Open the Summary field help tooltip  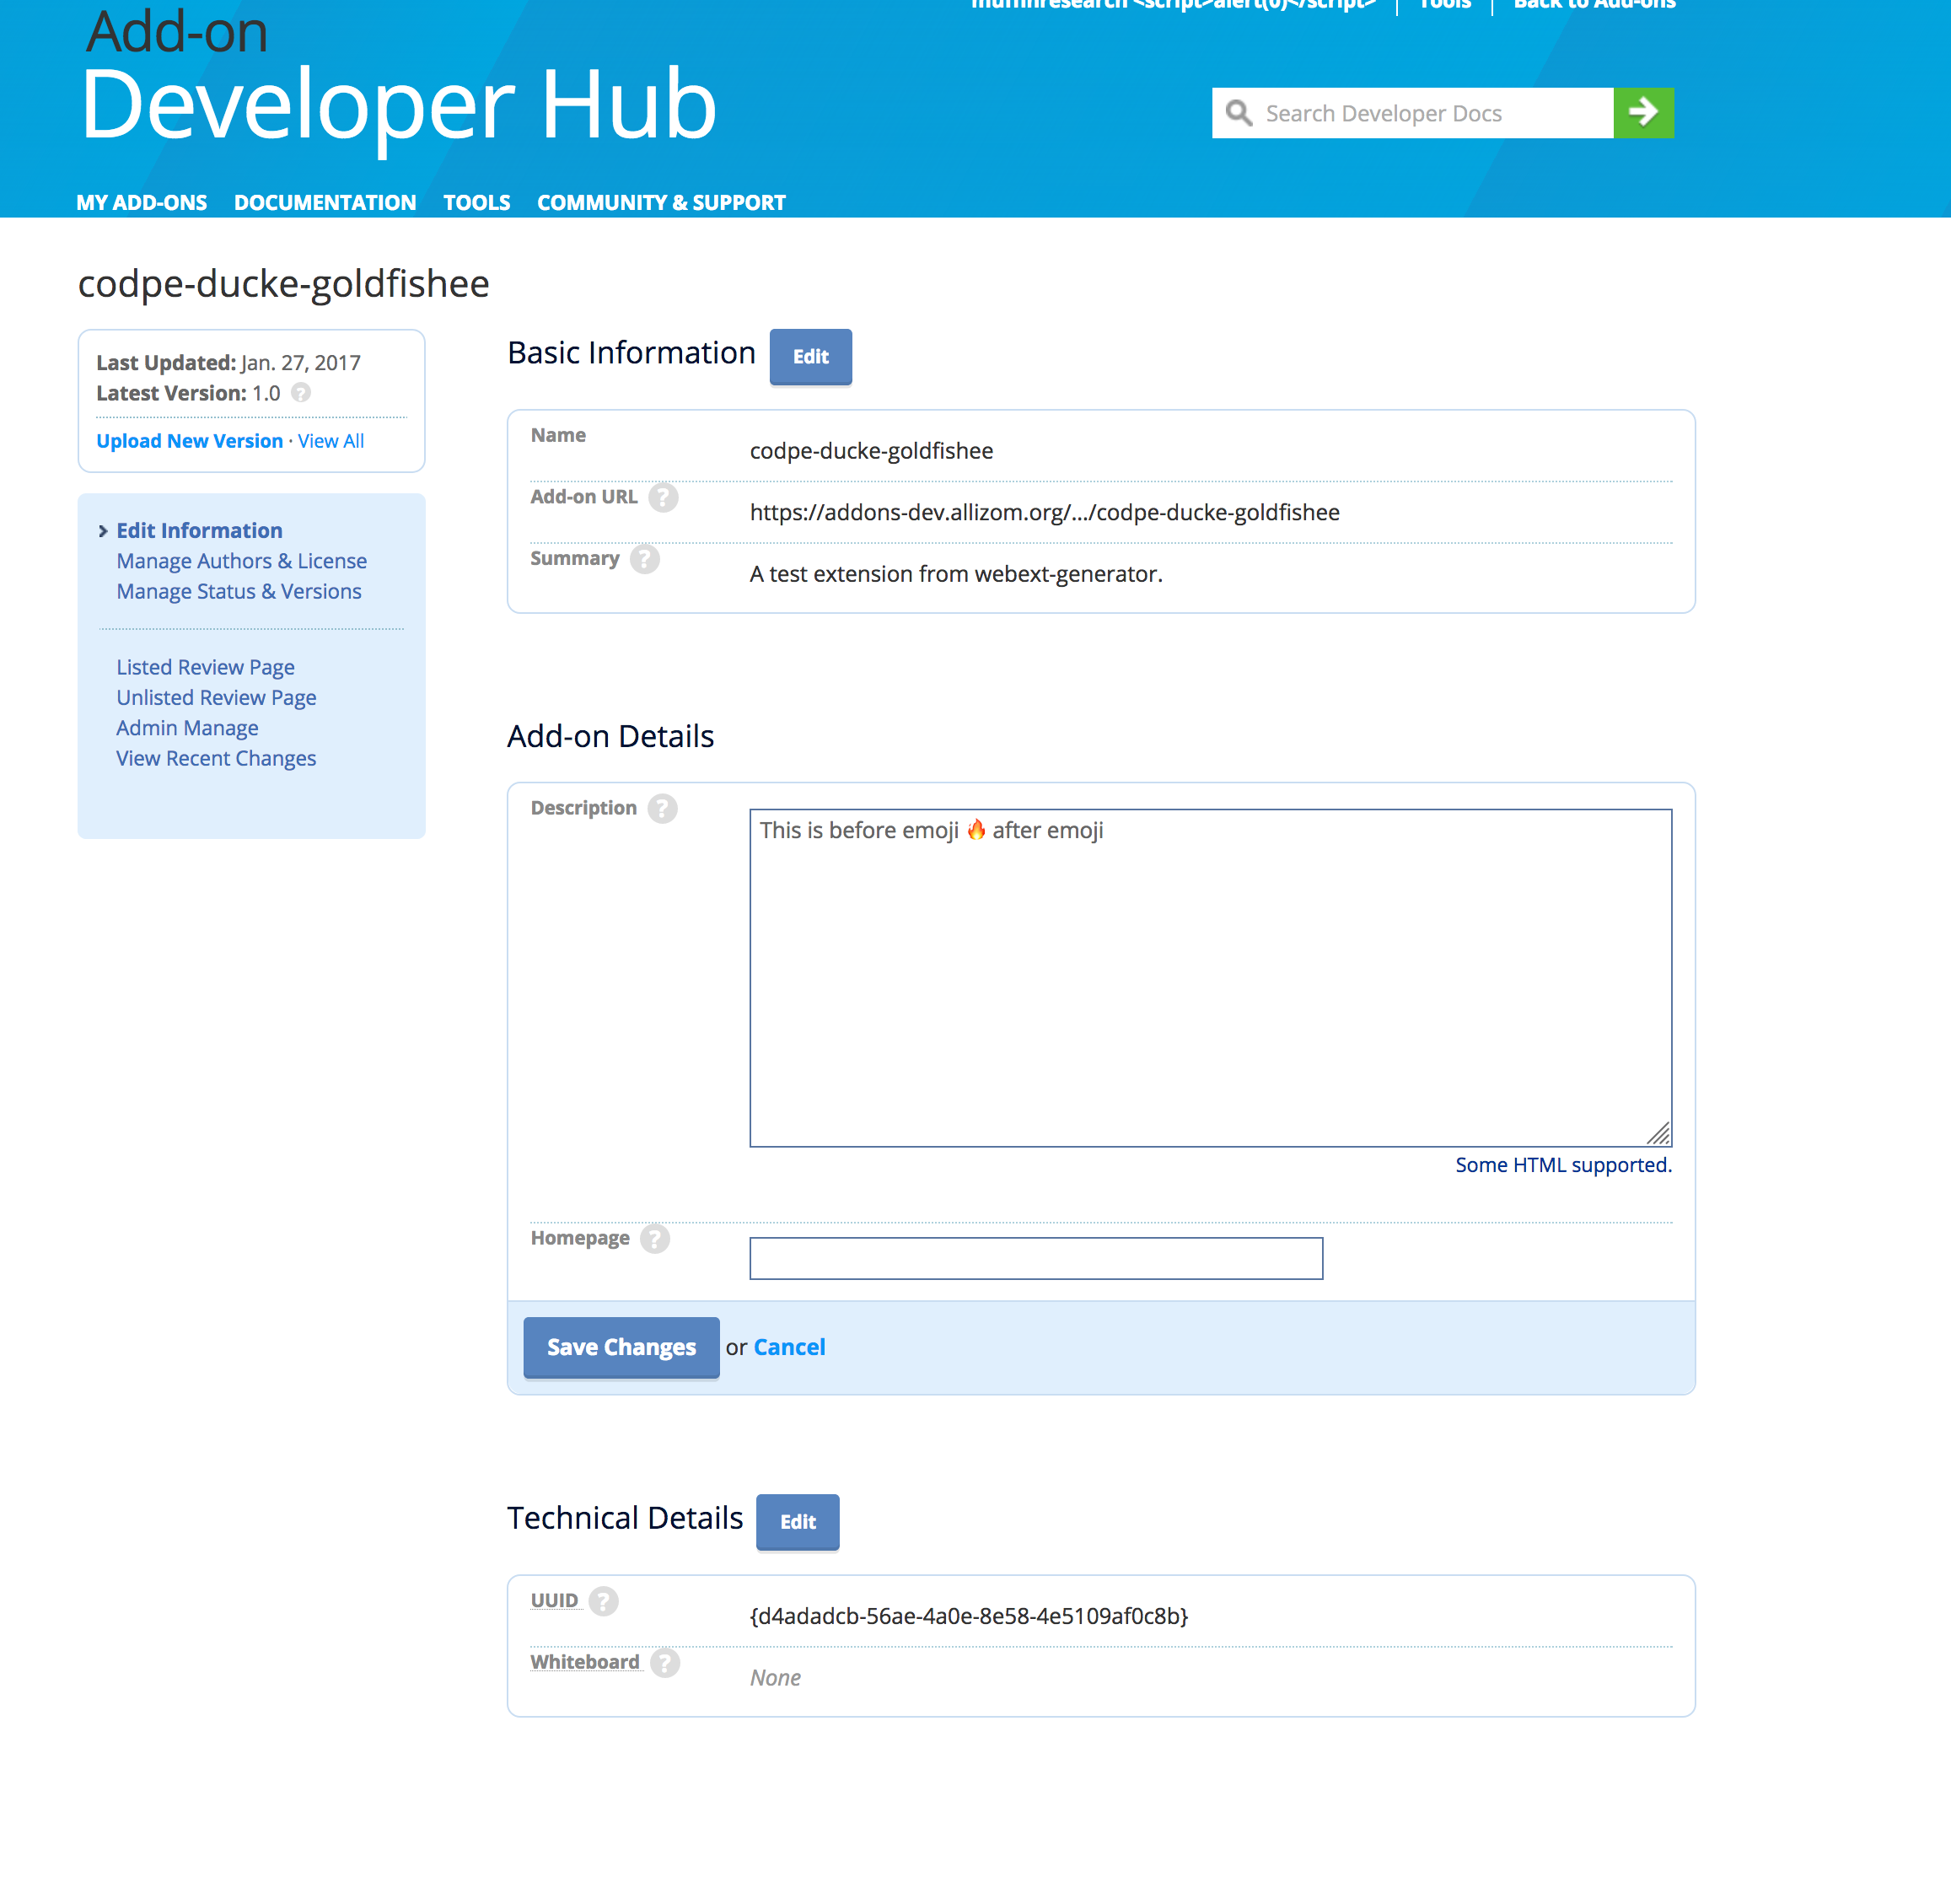644,559
